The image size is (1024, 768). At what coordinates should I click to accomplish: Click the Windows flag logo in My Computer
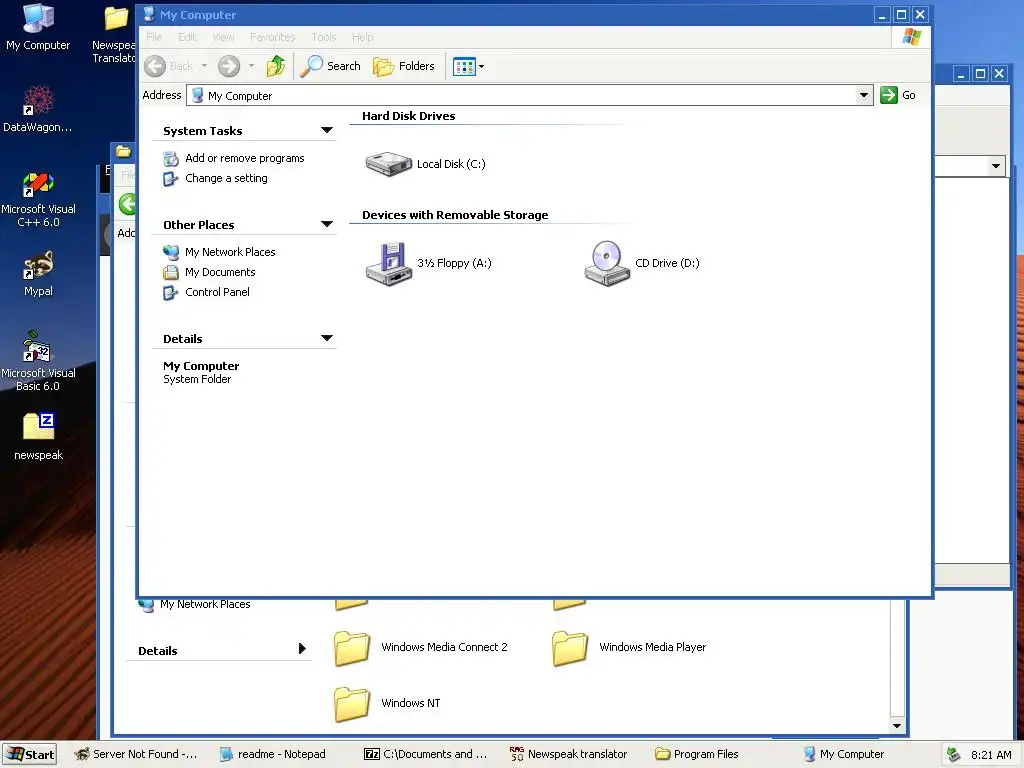(x=912, y=37)
